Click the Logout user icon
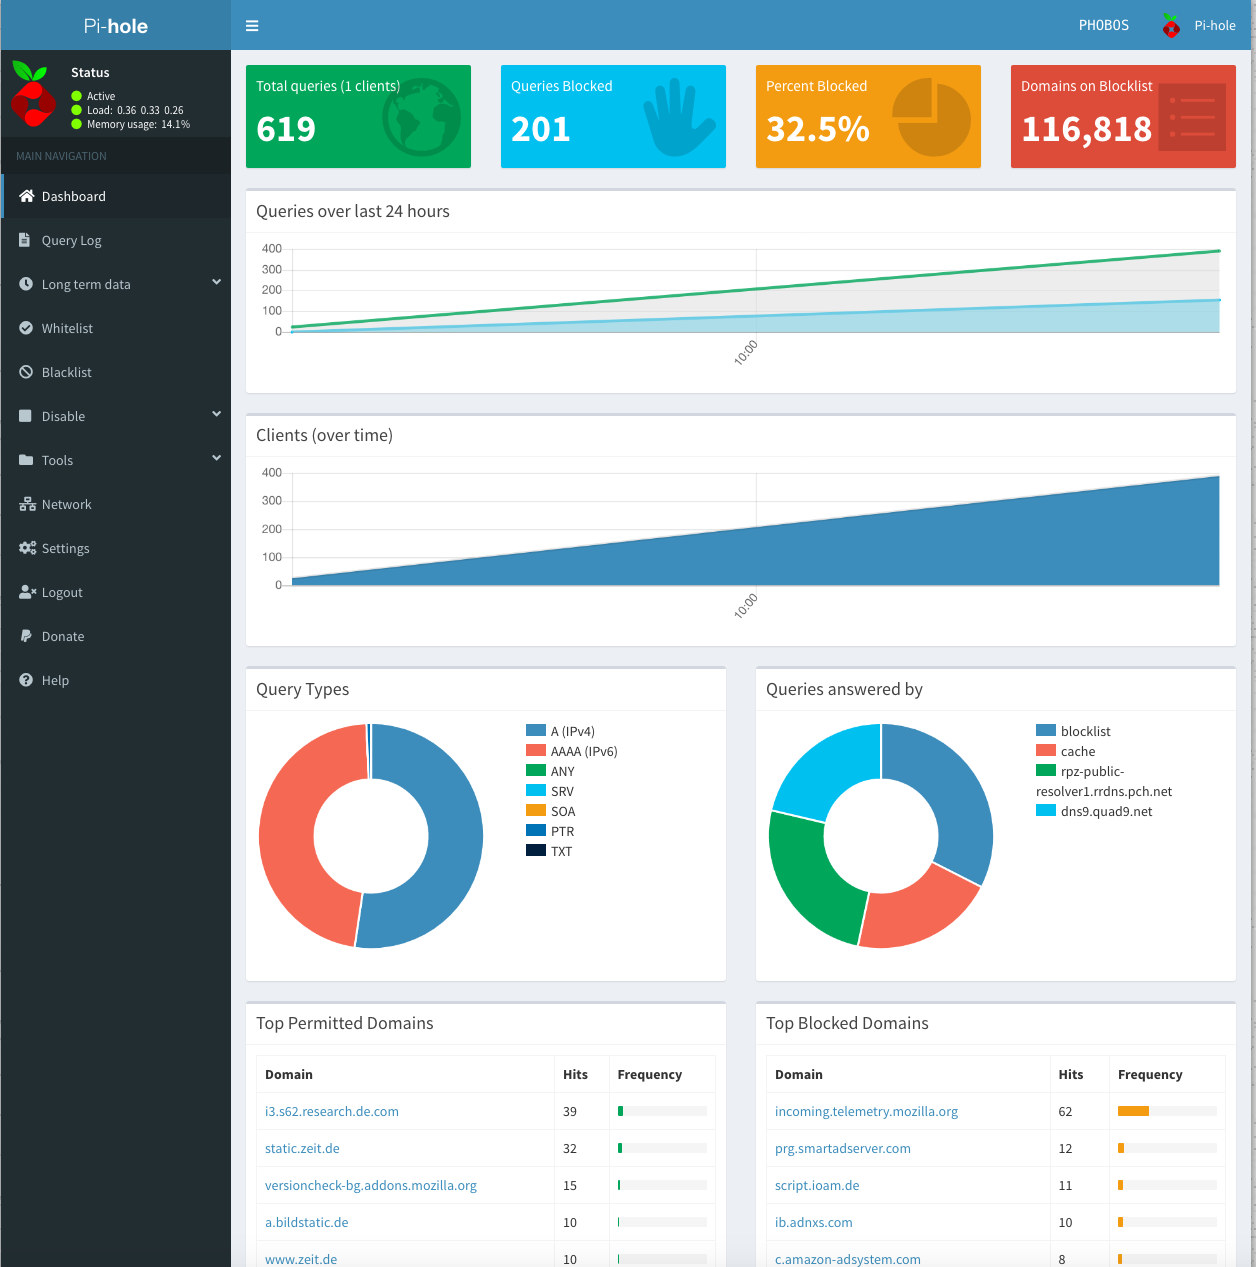 point(28,592)
